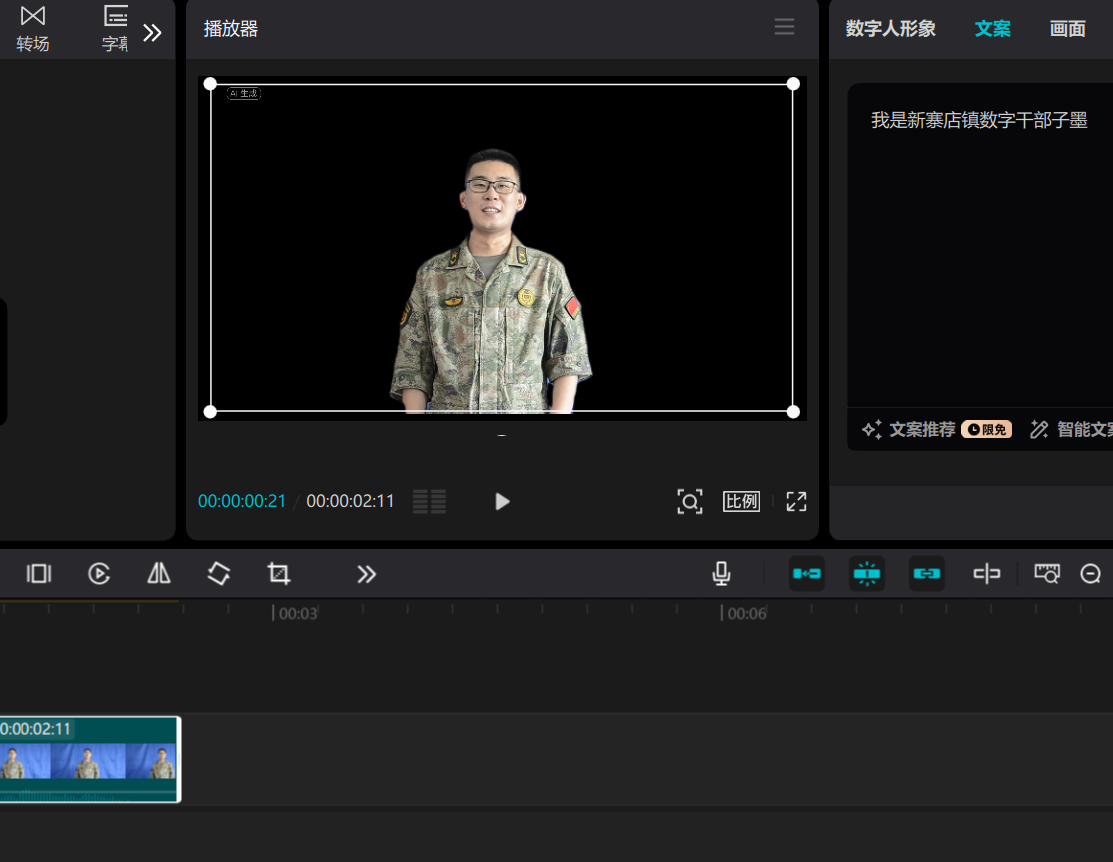Click the reverse playback clip icon

pos(98,573)
